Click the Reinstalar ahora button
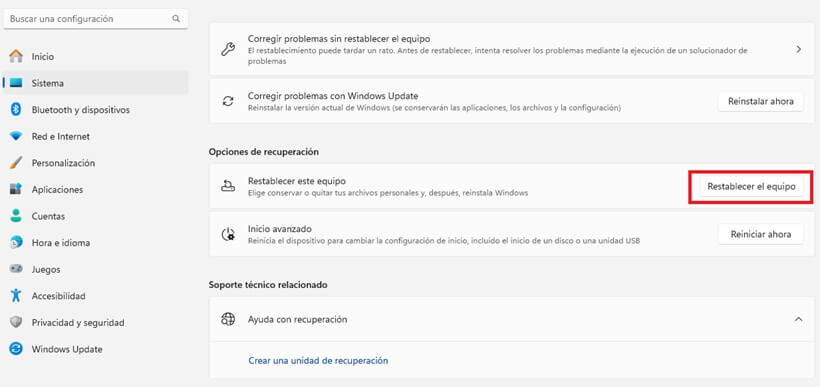 [x=760, y=101]
